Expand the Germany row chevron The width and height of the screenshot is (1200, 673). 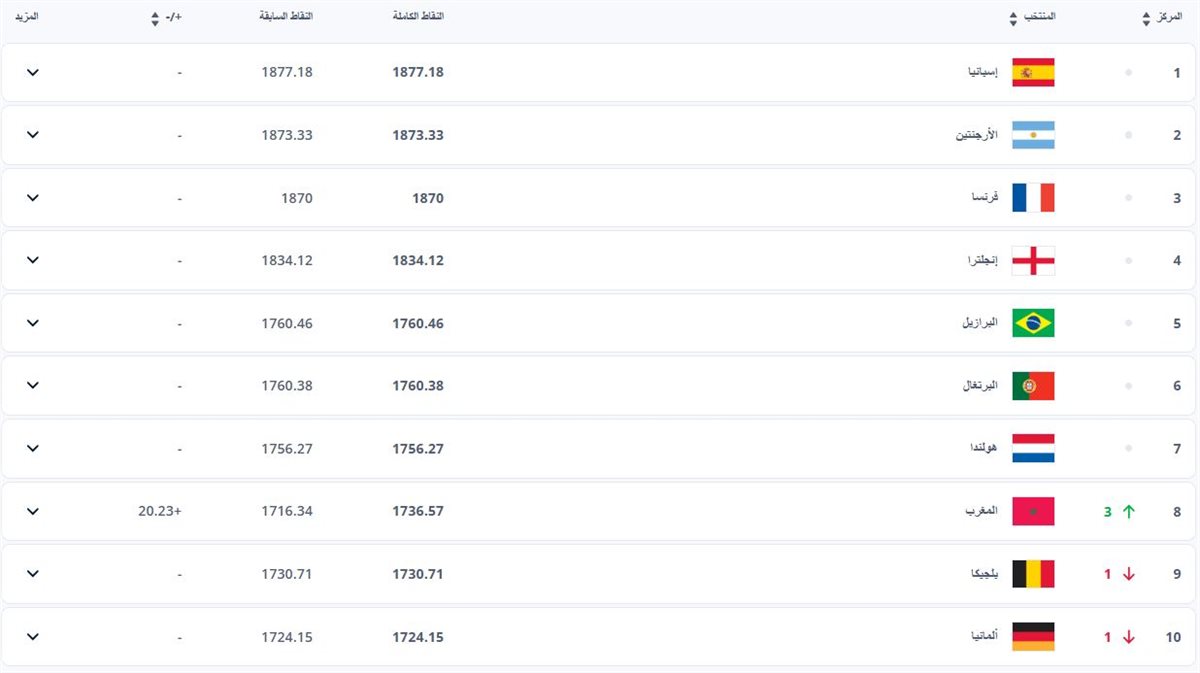[x=33, y=637]
